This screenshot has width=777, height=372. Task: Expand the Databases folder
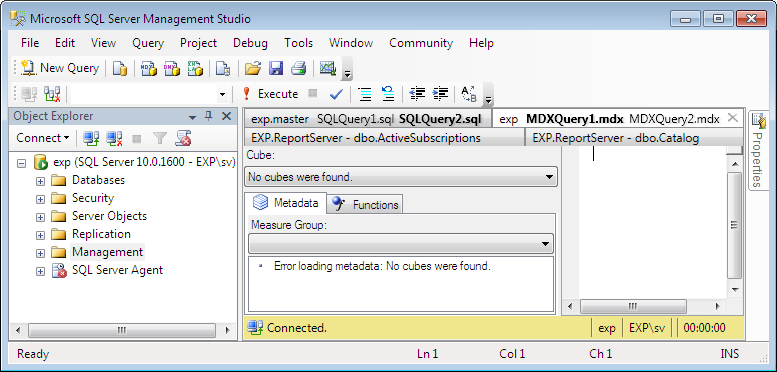(40, 181)
